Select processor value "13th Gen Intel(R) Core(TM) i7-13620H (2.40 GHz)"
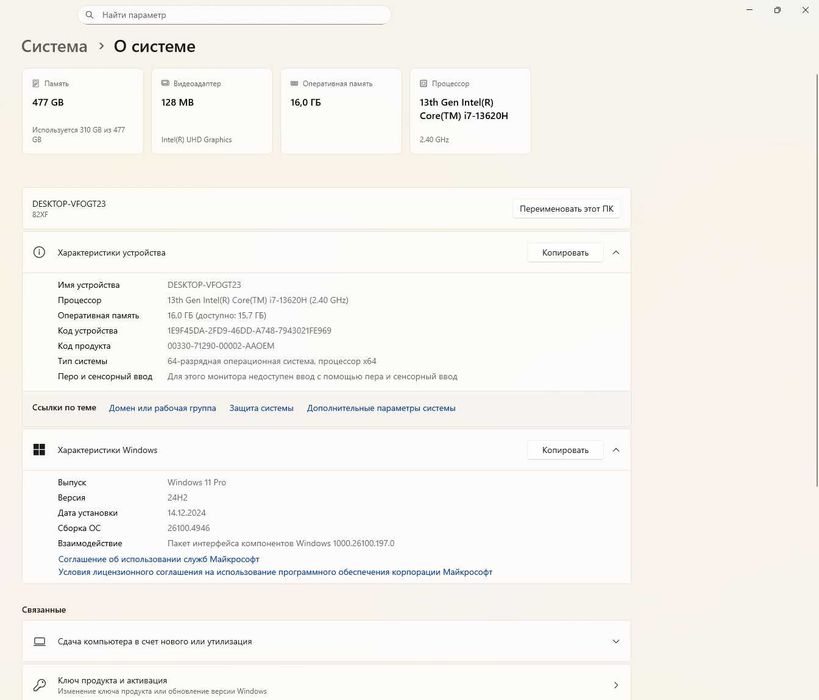The image size is (819, 700). [x=258, y=300]
